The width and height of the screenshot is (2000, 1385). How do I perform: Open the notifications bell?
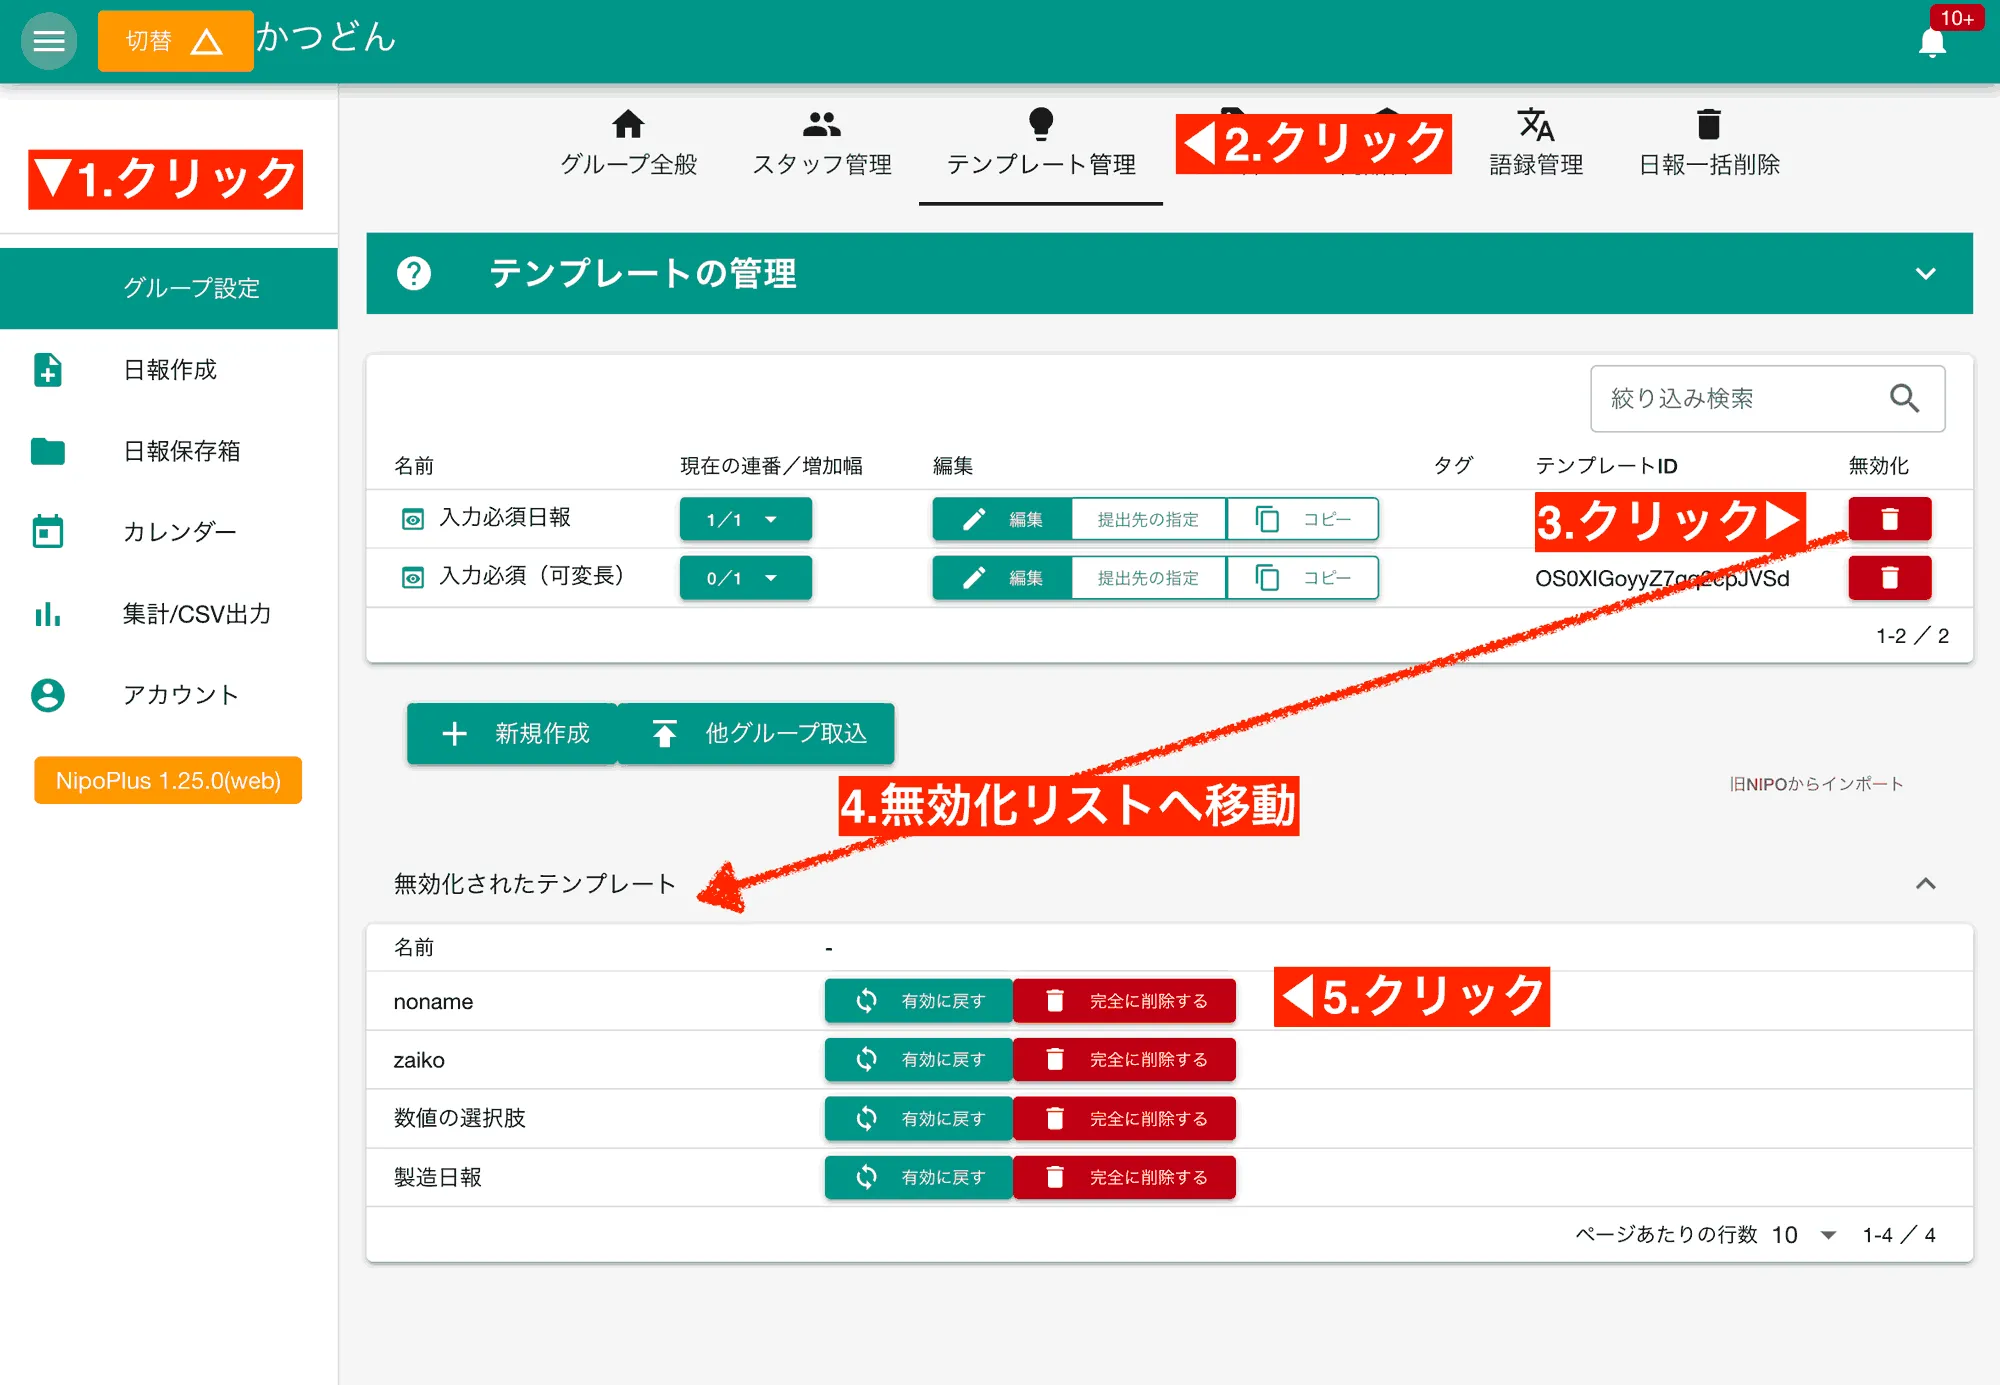[1932, 42]
